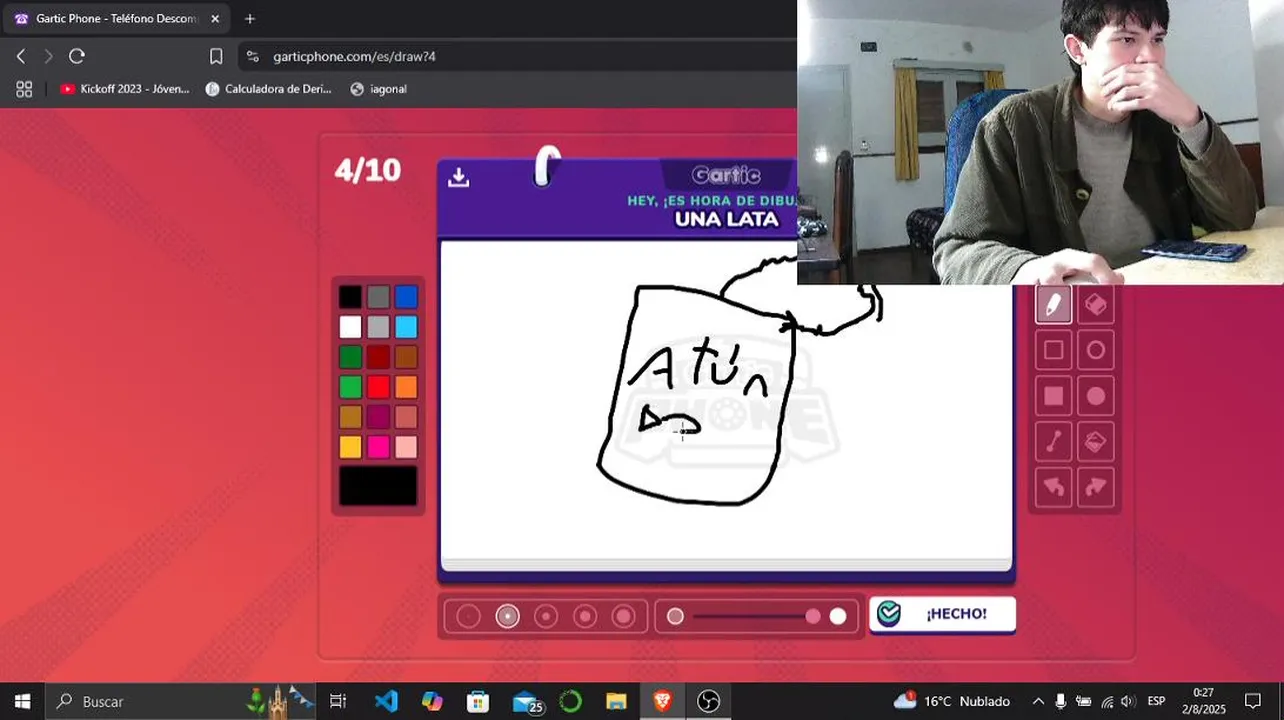Viewport: 1284px width, 720px height.
Task: Reload the current page
Action: pos(77,56)
